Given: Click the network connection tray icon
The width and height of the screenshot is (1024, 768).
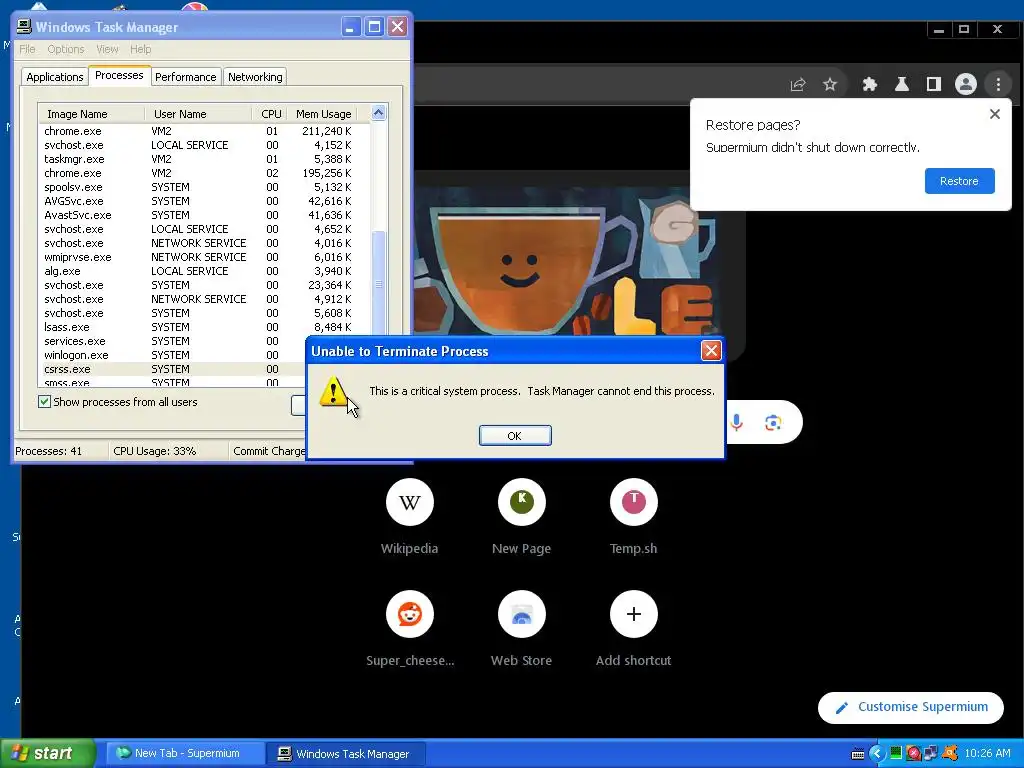Looking at the screenshot, I should (931, 754).
